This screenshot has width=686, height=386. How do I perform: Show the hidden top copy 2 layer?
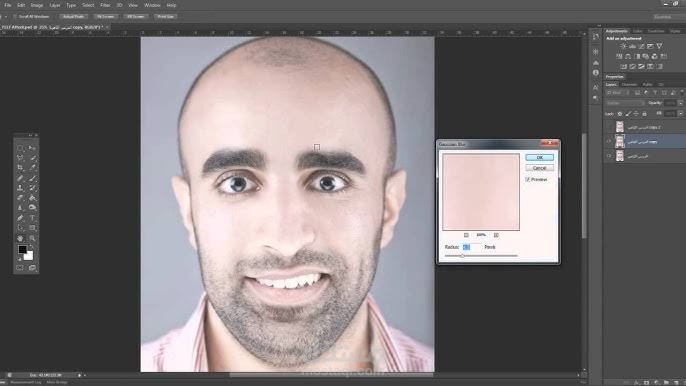(609, 127)
